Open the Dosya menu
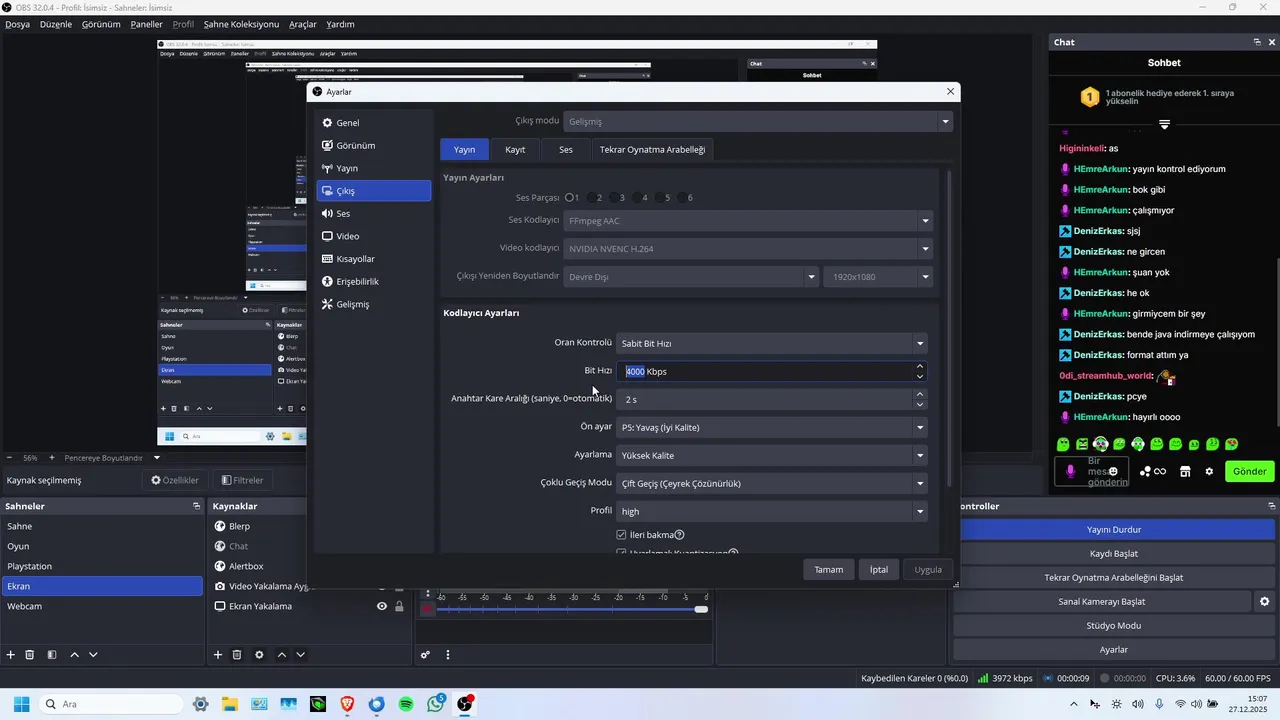The image size is (1280, 720). [17, 24]
